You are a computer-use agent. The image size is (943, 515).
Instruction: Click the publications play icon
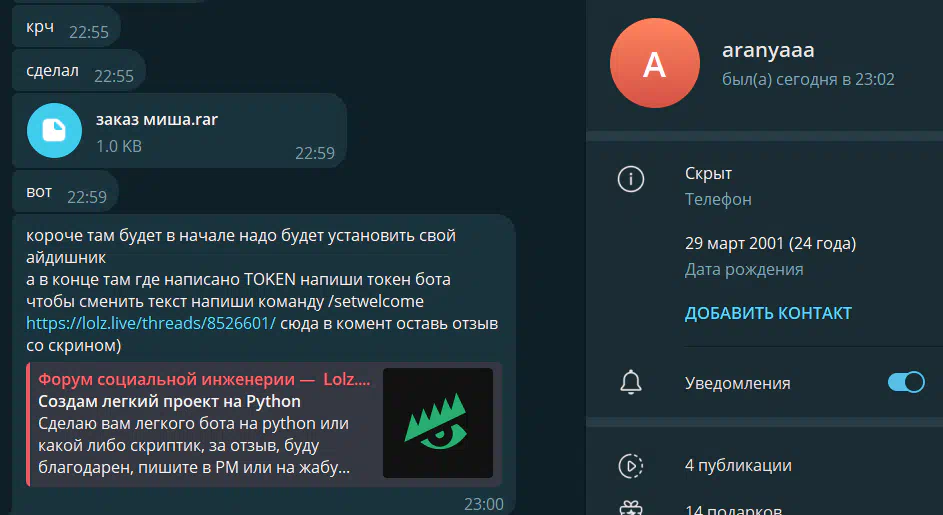(x=630, y=466)
